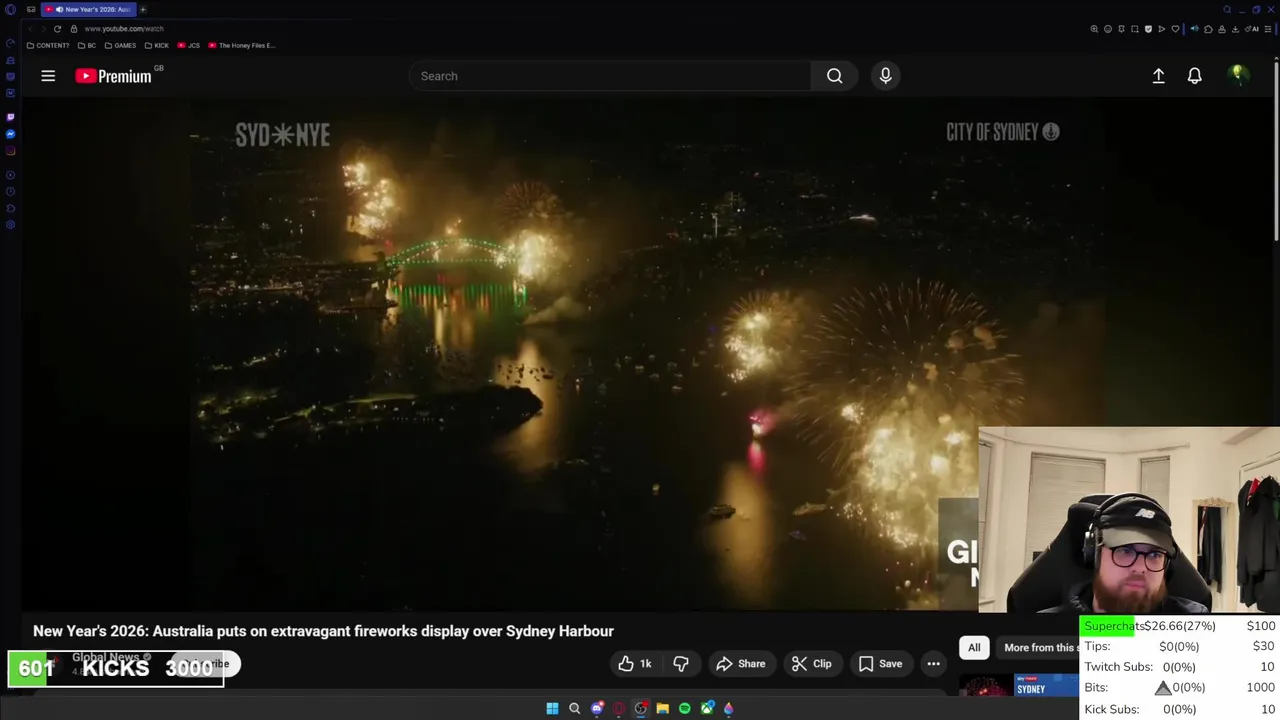Add page to bookmarks with heart icon
Screen dimensions: 1280x720
(1175, 29)
